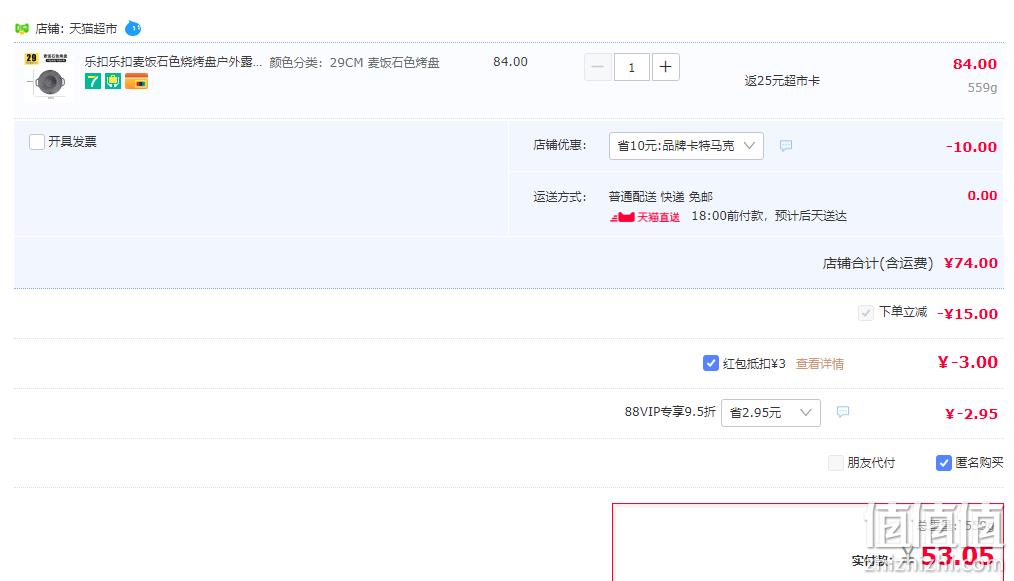The height and width of the screenshot is (581, 1014).
Task: Decrease quantity with the minus button
Action: click(x=598, y=67)
